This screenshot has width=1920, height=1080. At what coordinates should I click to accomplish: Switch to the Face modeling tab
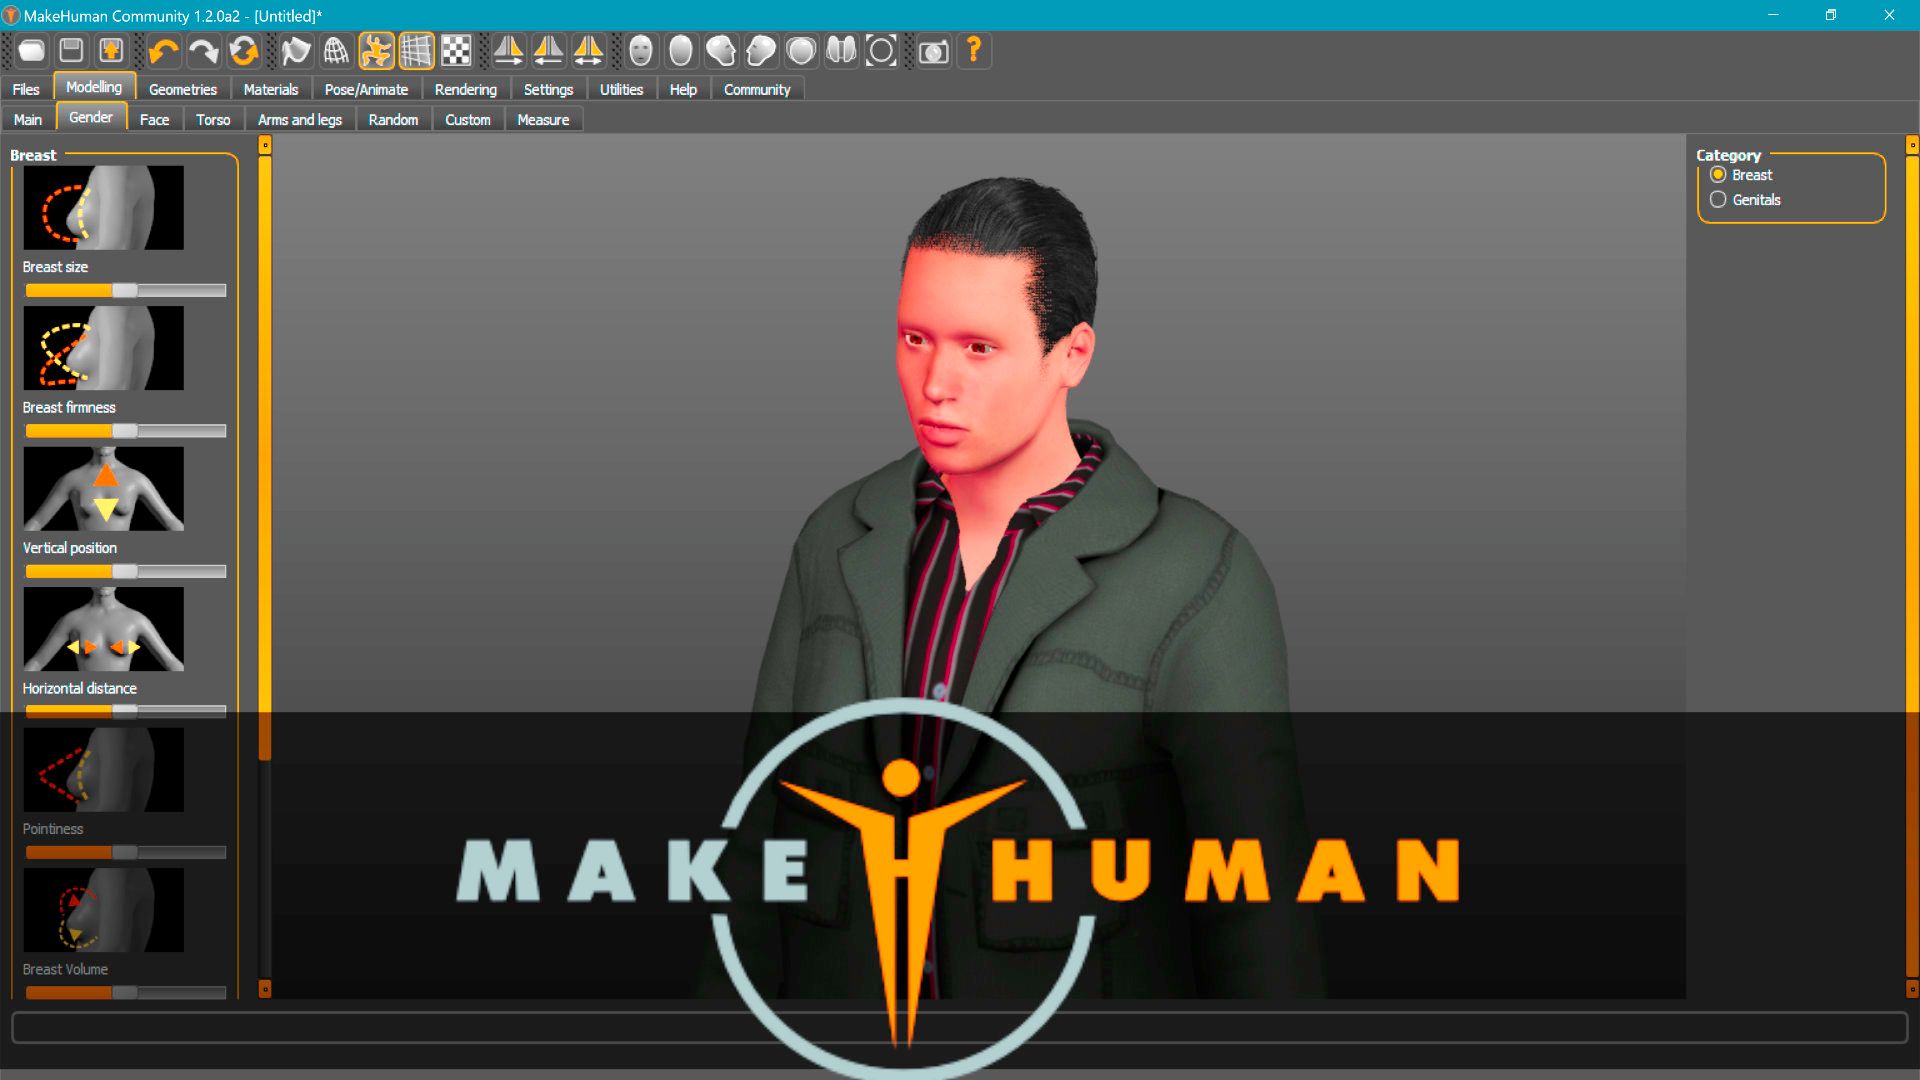tap(152, 119)
